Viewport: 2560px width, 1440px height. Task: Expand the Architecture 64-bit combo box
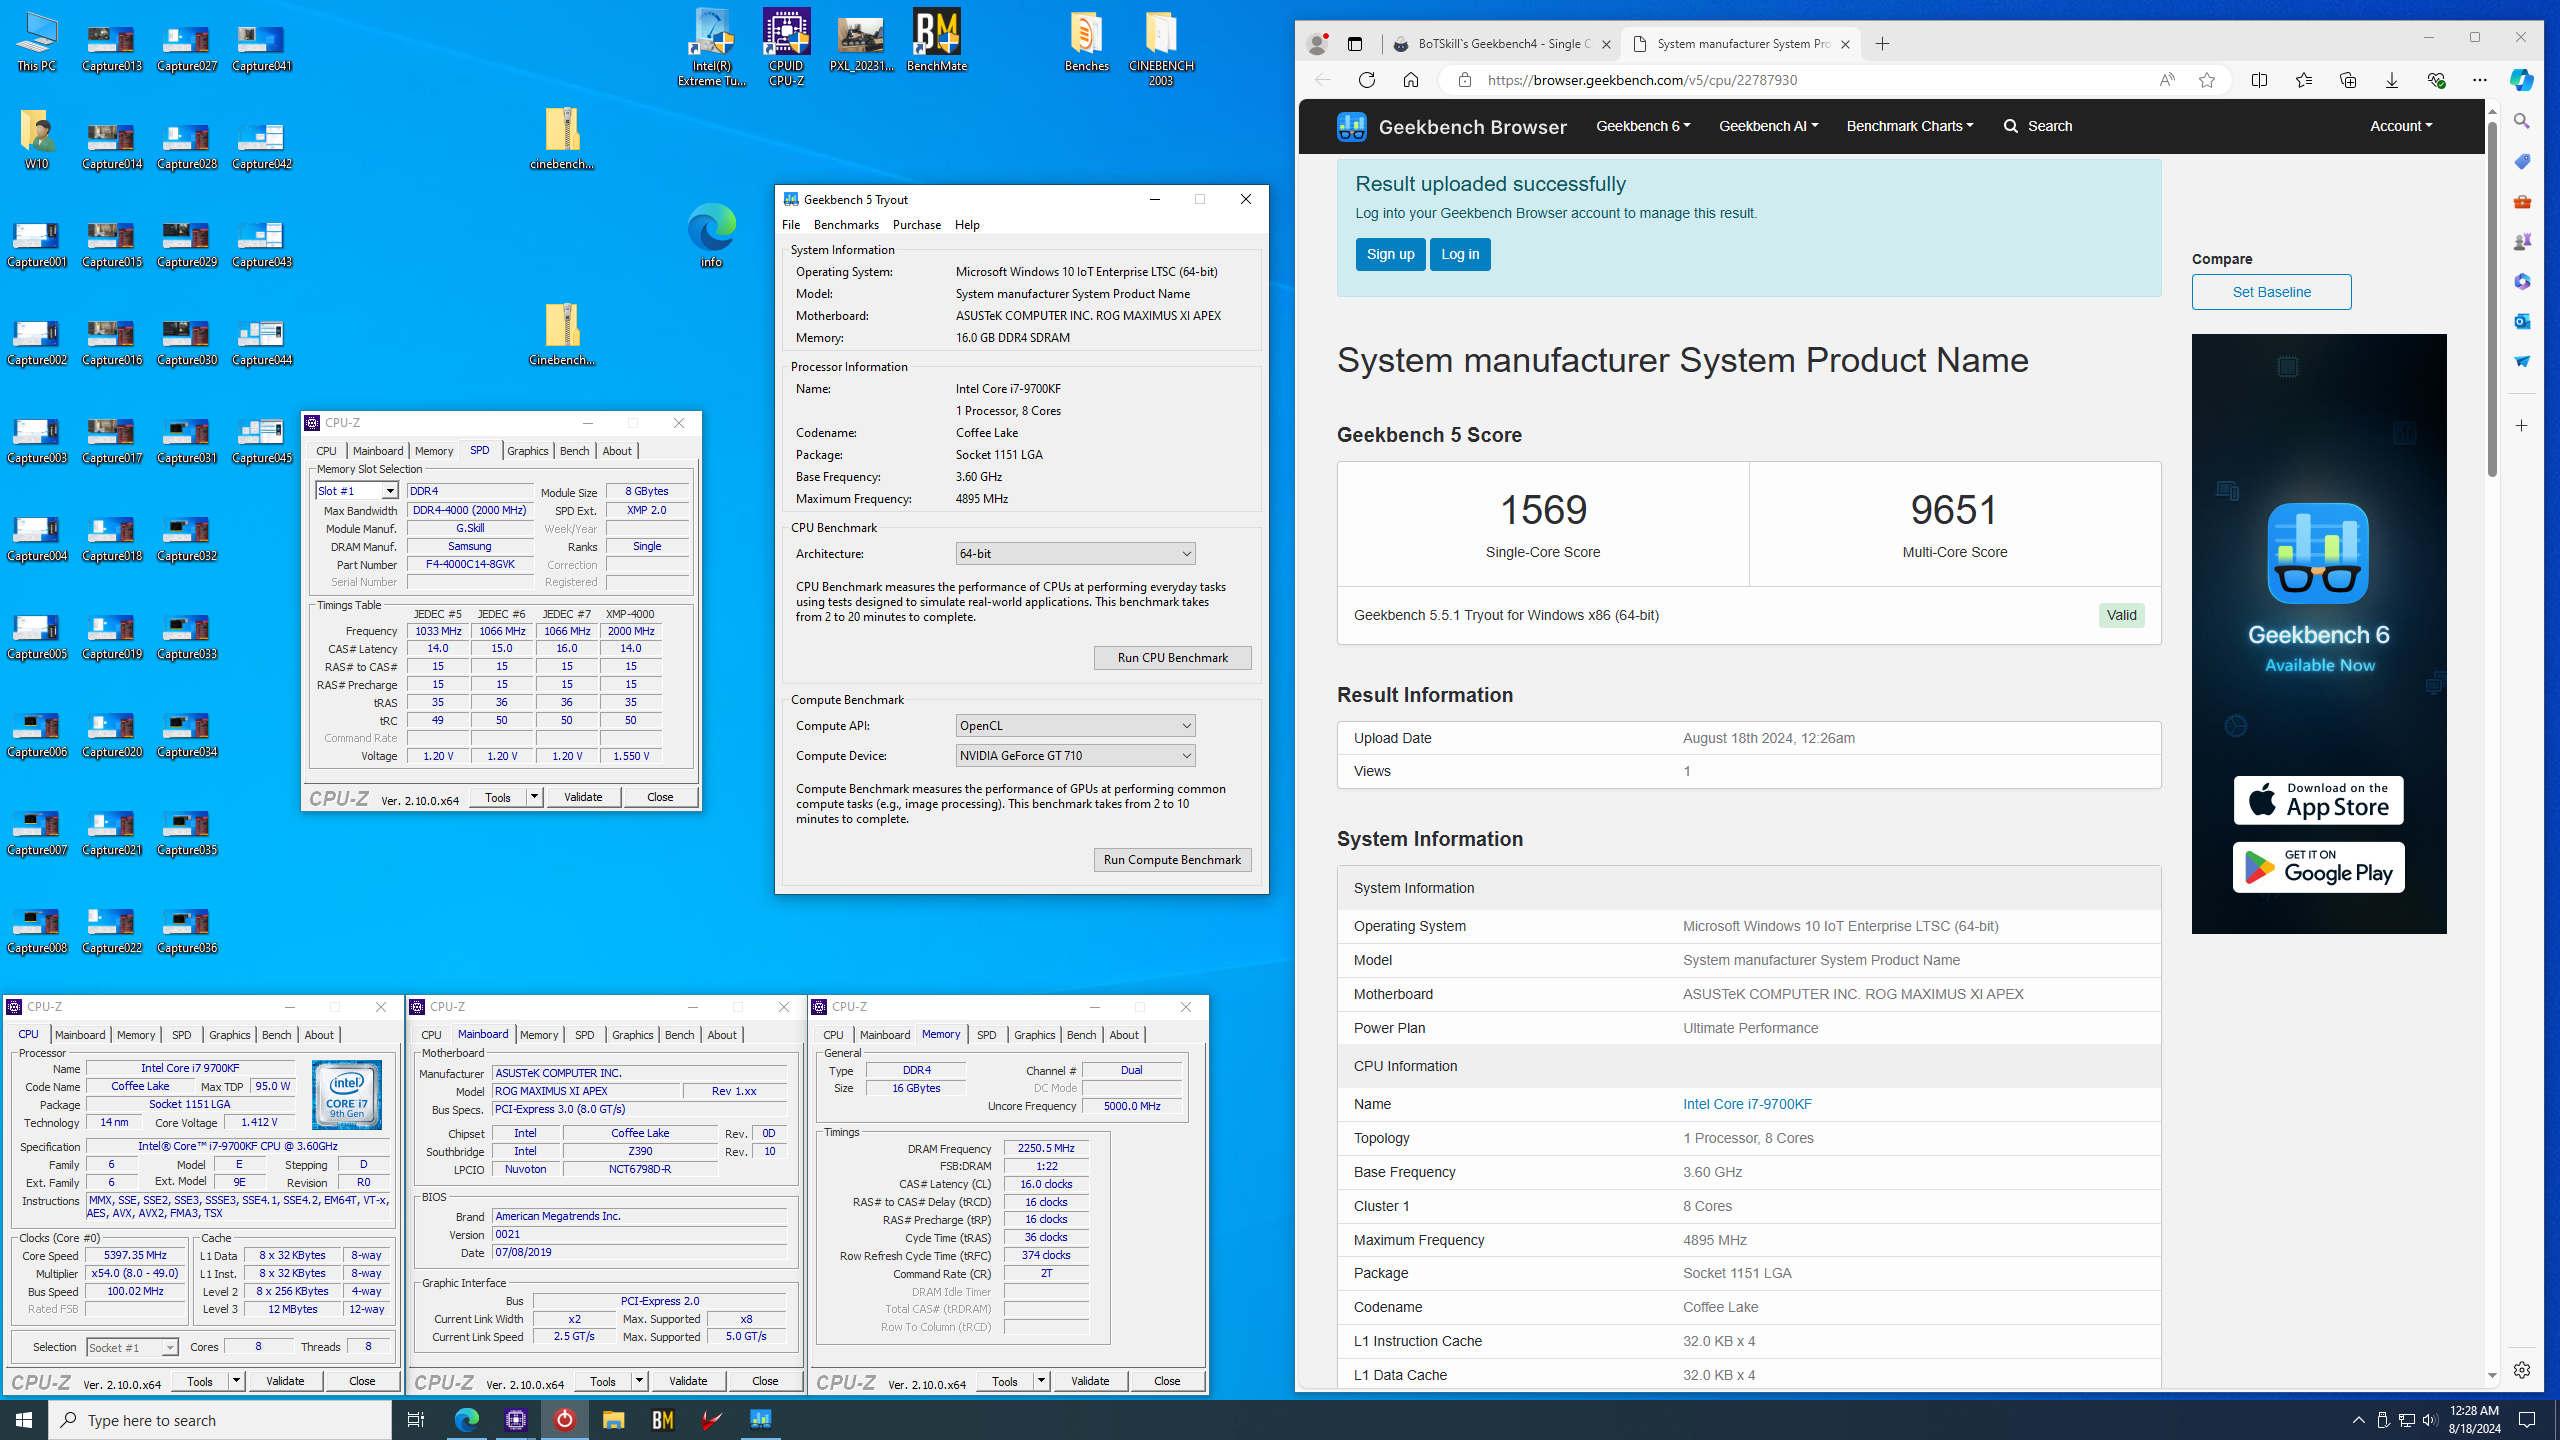click(x=1075, y=553)
